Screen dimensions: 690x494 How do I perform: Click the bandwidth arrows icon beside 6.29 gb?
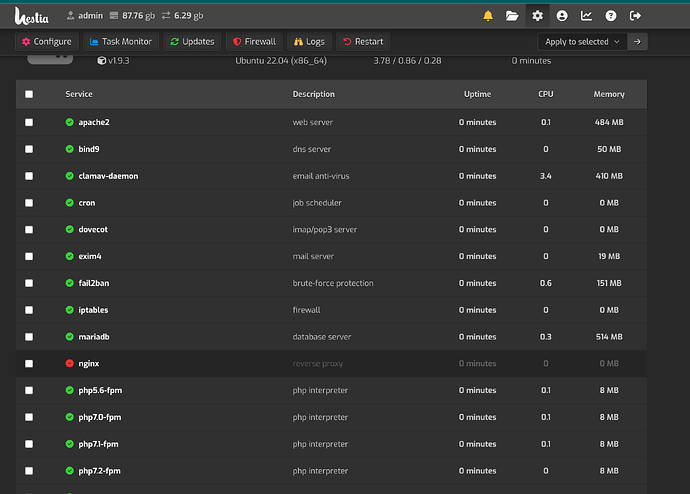click(166, 16)
